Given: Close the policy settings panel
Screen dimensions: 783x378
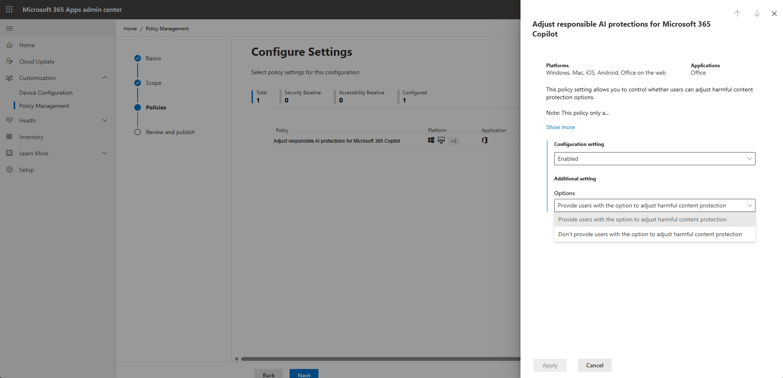Looking at the screenshot, I should coord(775,14).
